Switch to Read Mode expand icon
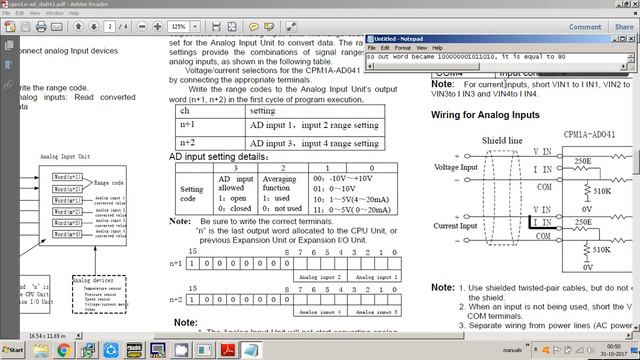This screenshot has height=360, width=640. (291, 27)
